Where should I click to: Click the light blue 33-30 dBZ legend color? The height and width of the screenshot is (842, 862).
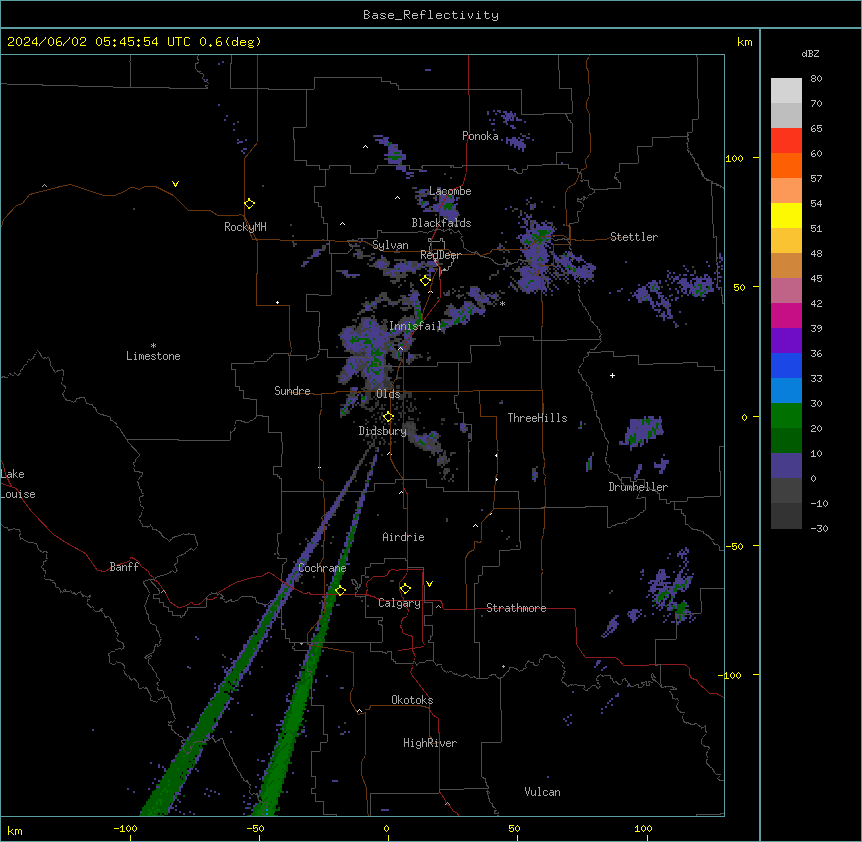tap(786, 391)
